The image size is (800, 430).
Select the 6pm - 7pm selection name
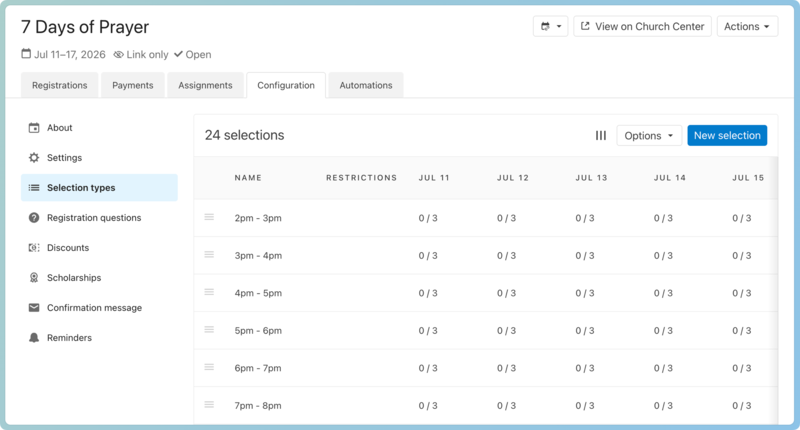(258, 368)
